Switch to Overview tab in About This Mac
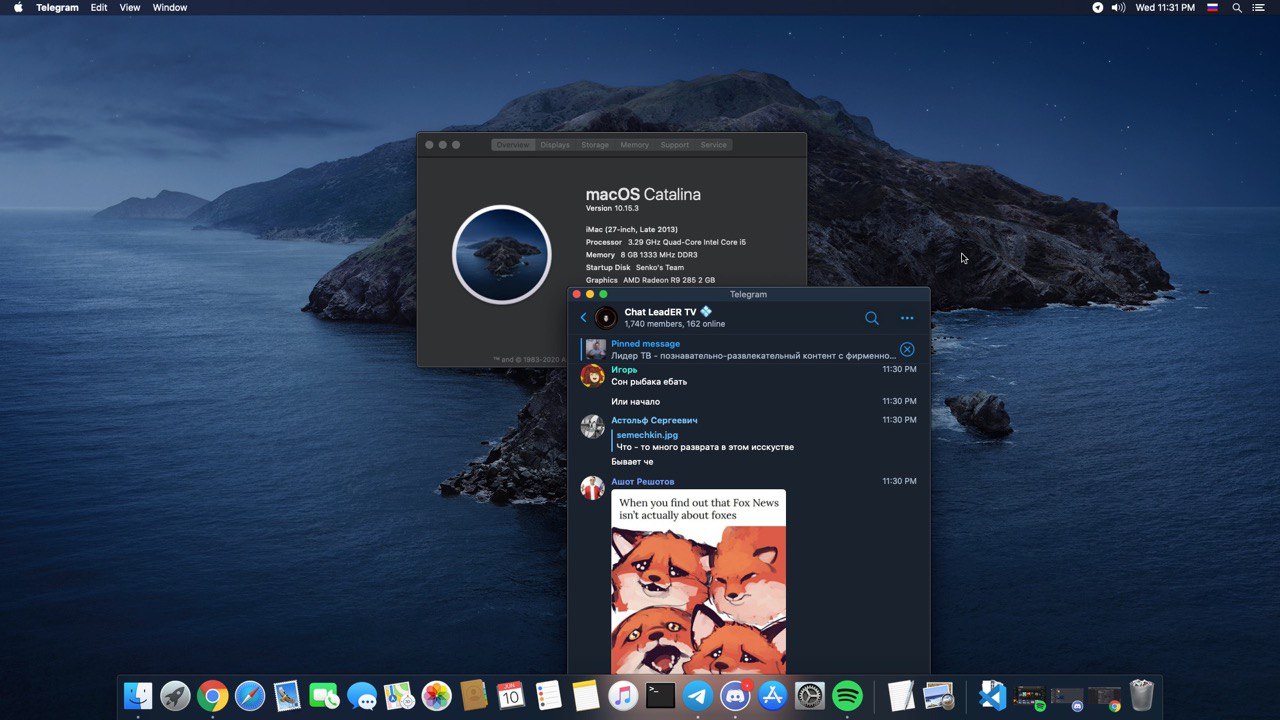Screen dimensions: 1280x720 pos(513,145)
